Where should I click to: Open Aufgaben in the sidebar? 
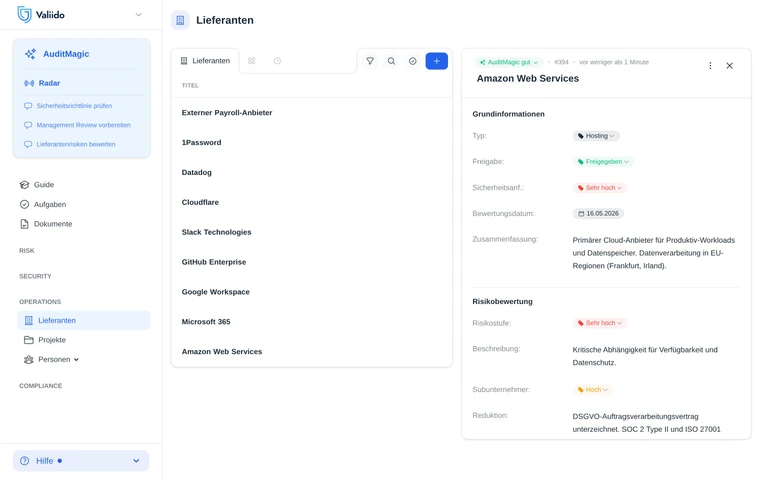tap(49, 204)
